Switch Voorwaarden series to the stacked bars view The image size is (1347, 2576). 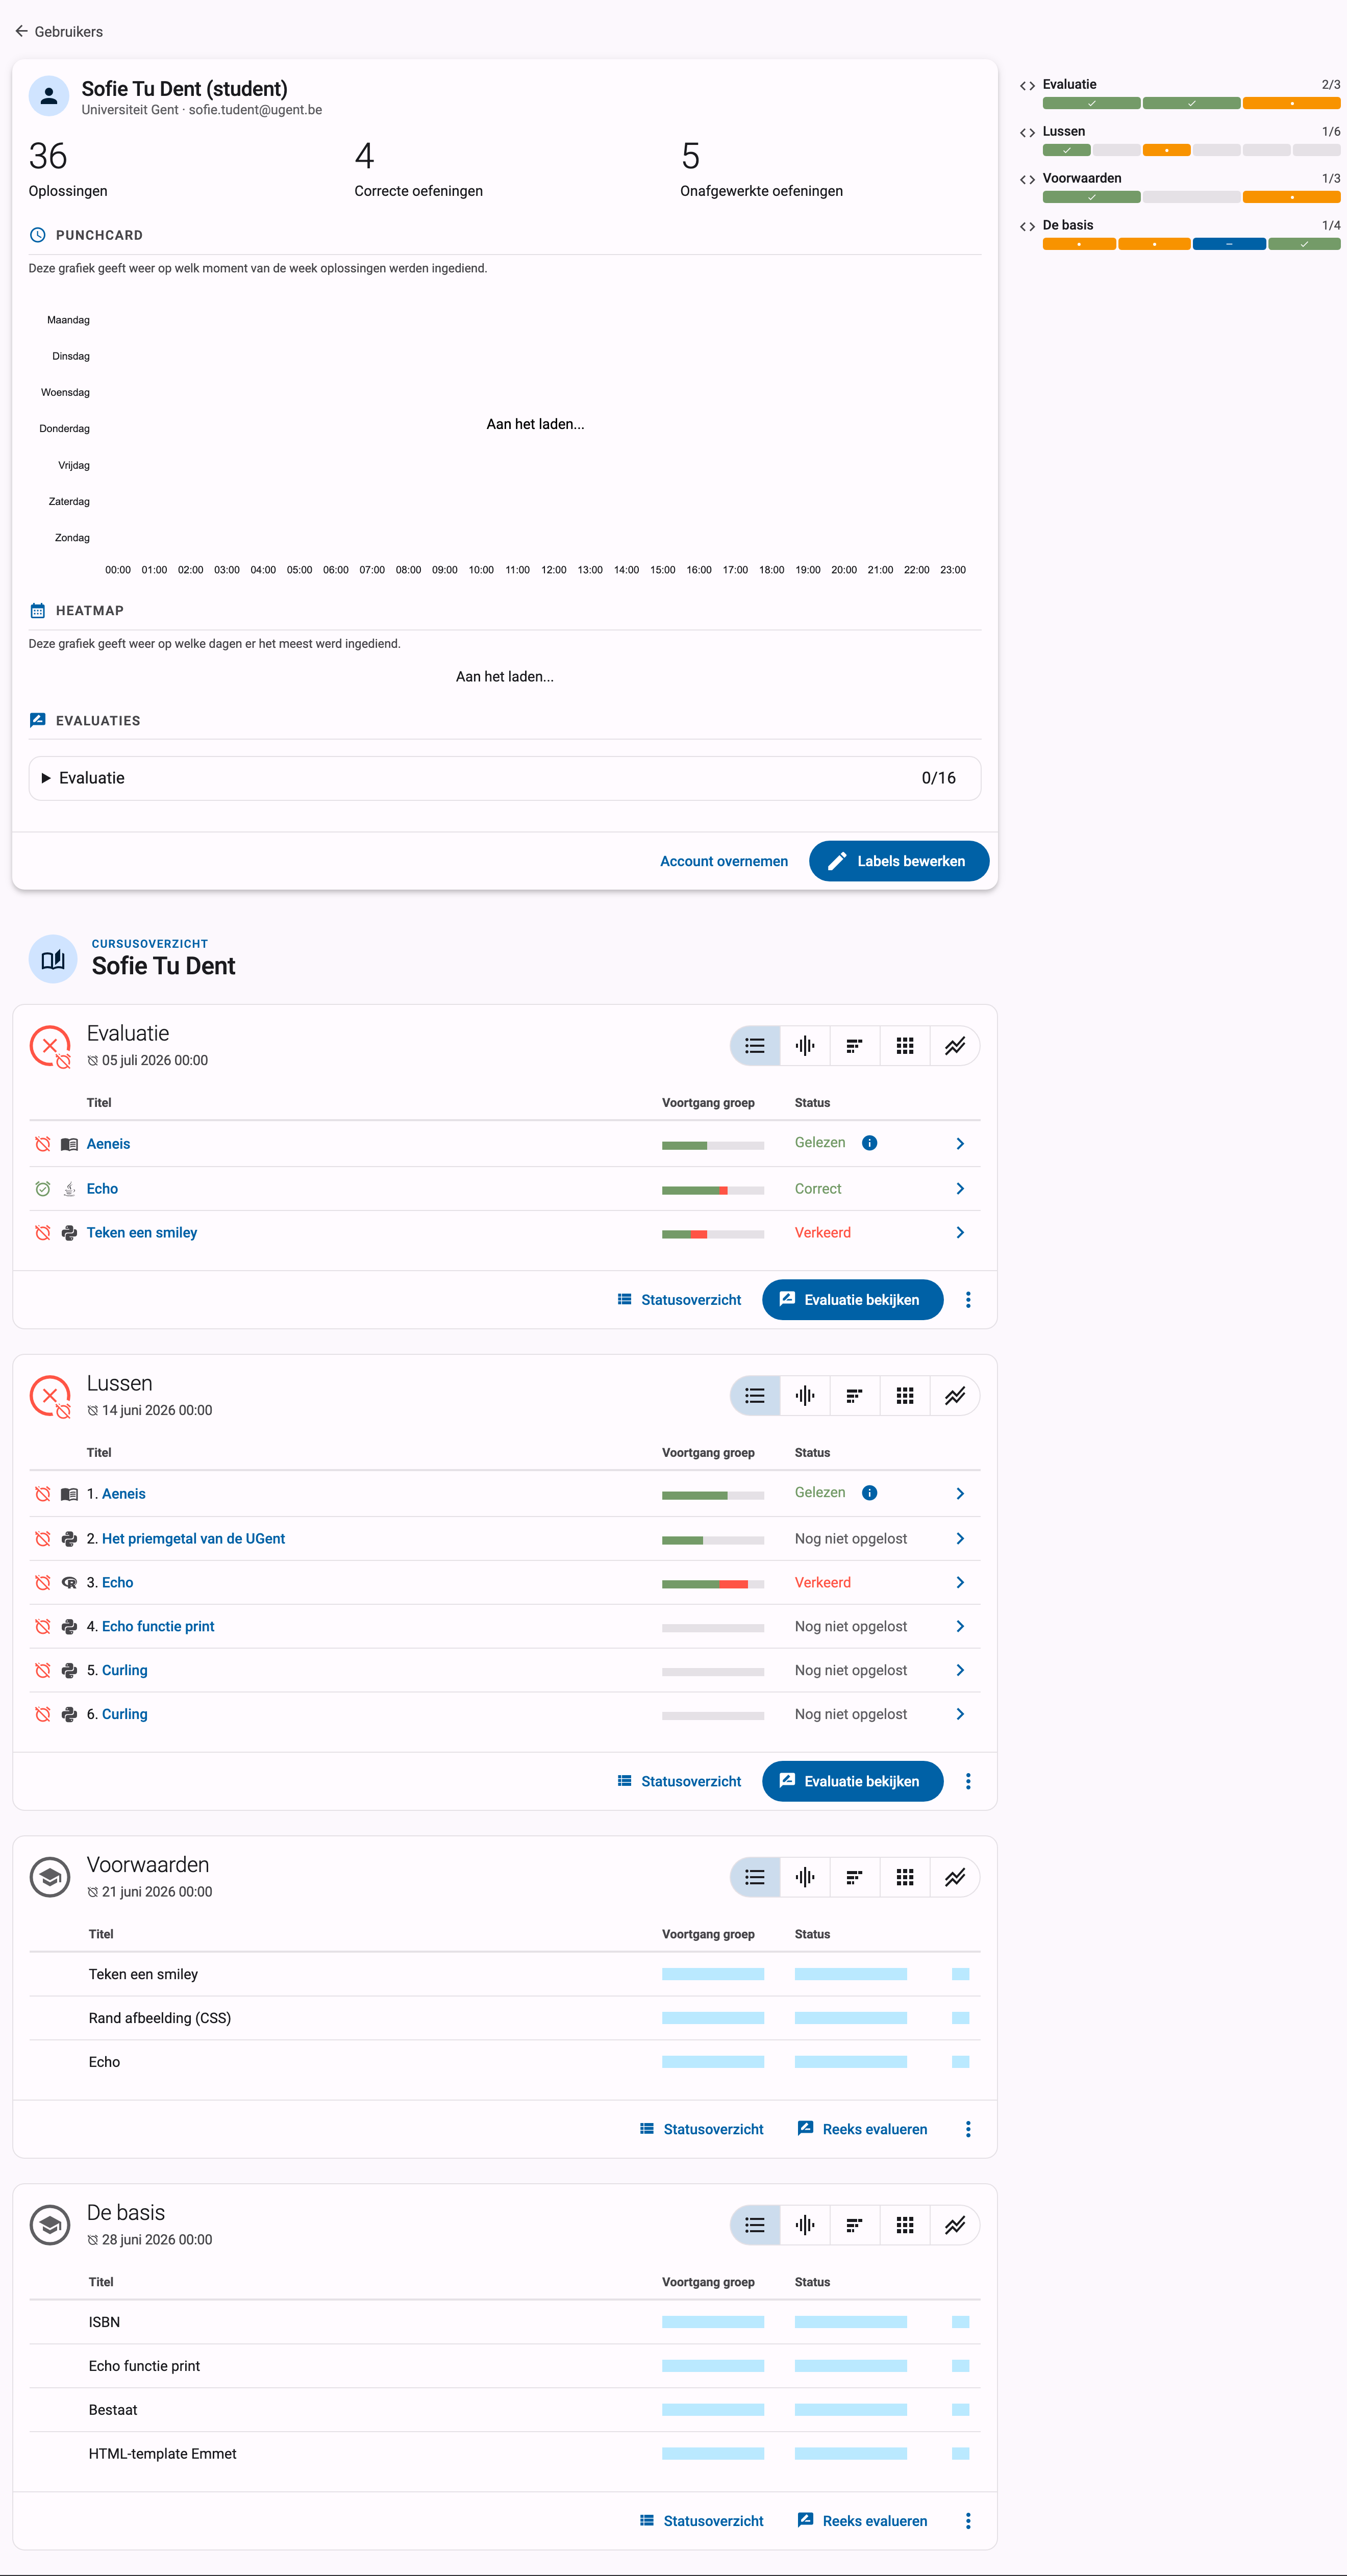[x=855, y=1877]
